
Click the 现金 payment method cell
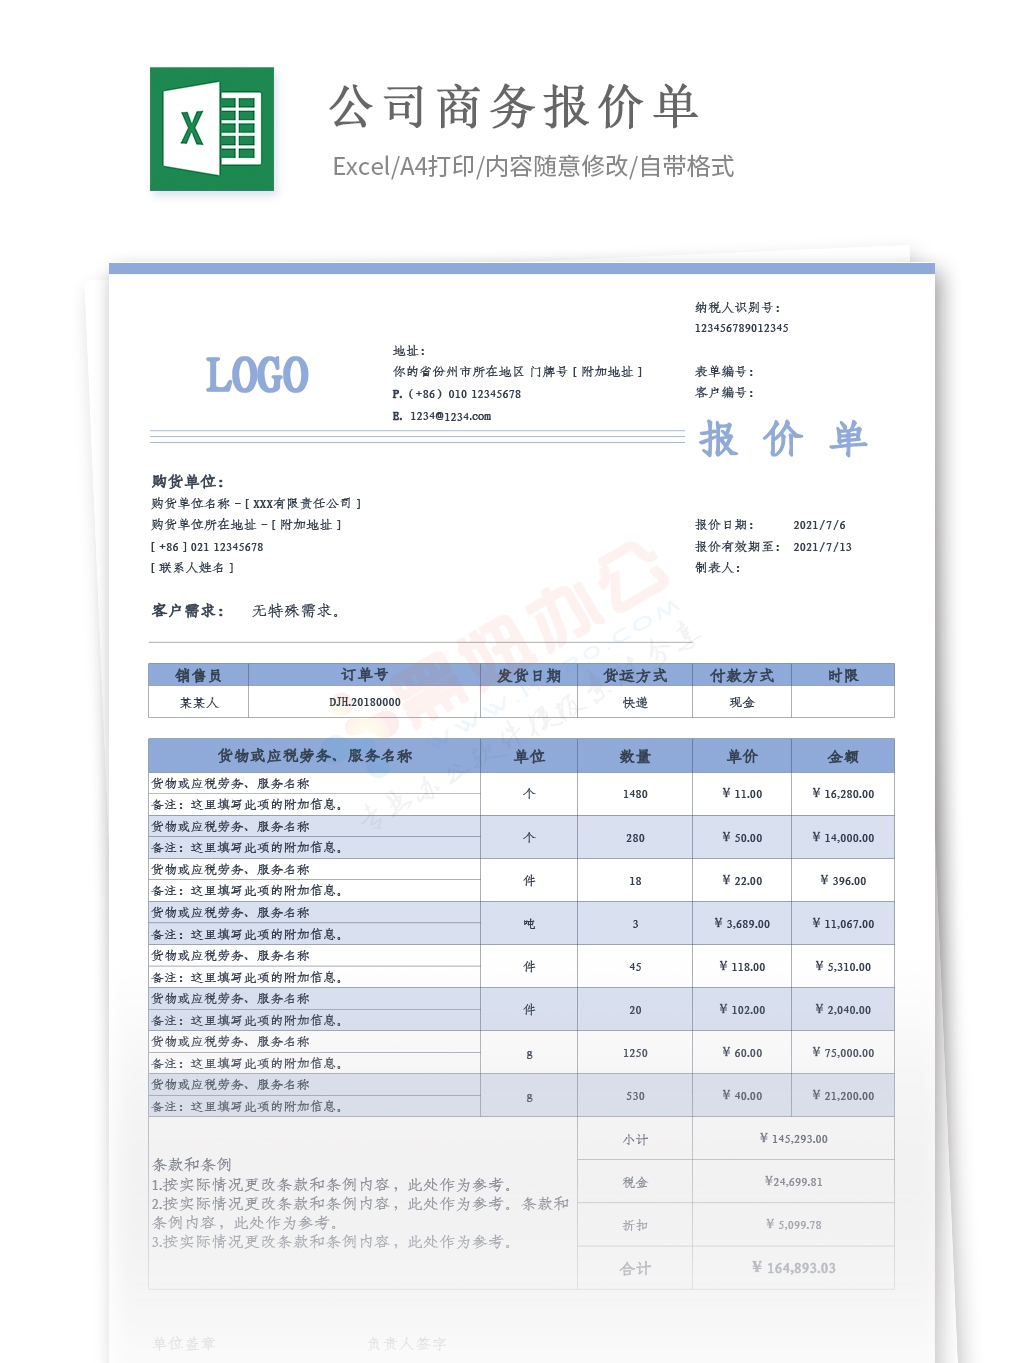tap(742, 702)
